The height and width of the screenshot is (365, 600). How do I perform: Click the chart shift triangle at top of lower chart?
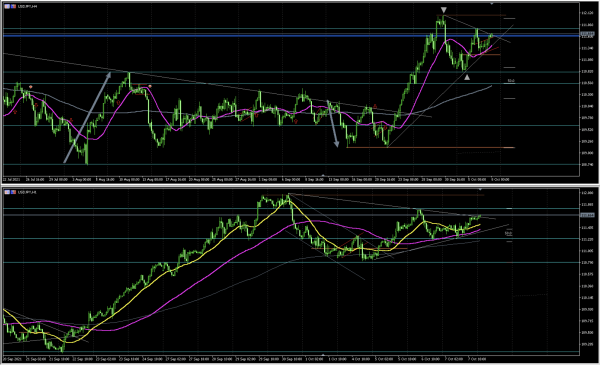click(x=480, y=189)
